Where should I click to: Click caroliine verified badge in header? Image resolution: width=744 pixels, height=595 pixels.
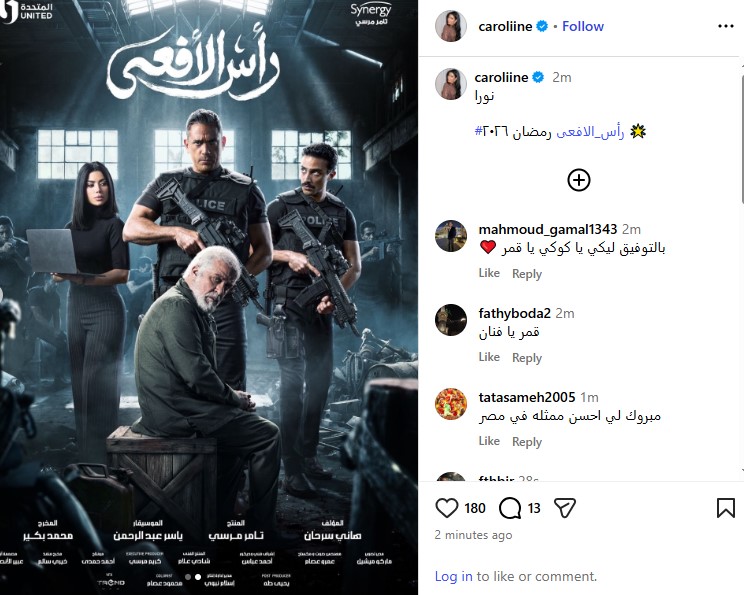coord(542,26)
